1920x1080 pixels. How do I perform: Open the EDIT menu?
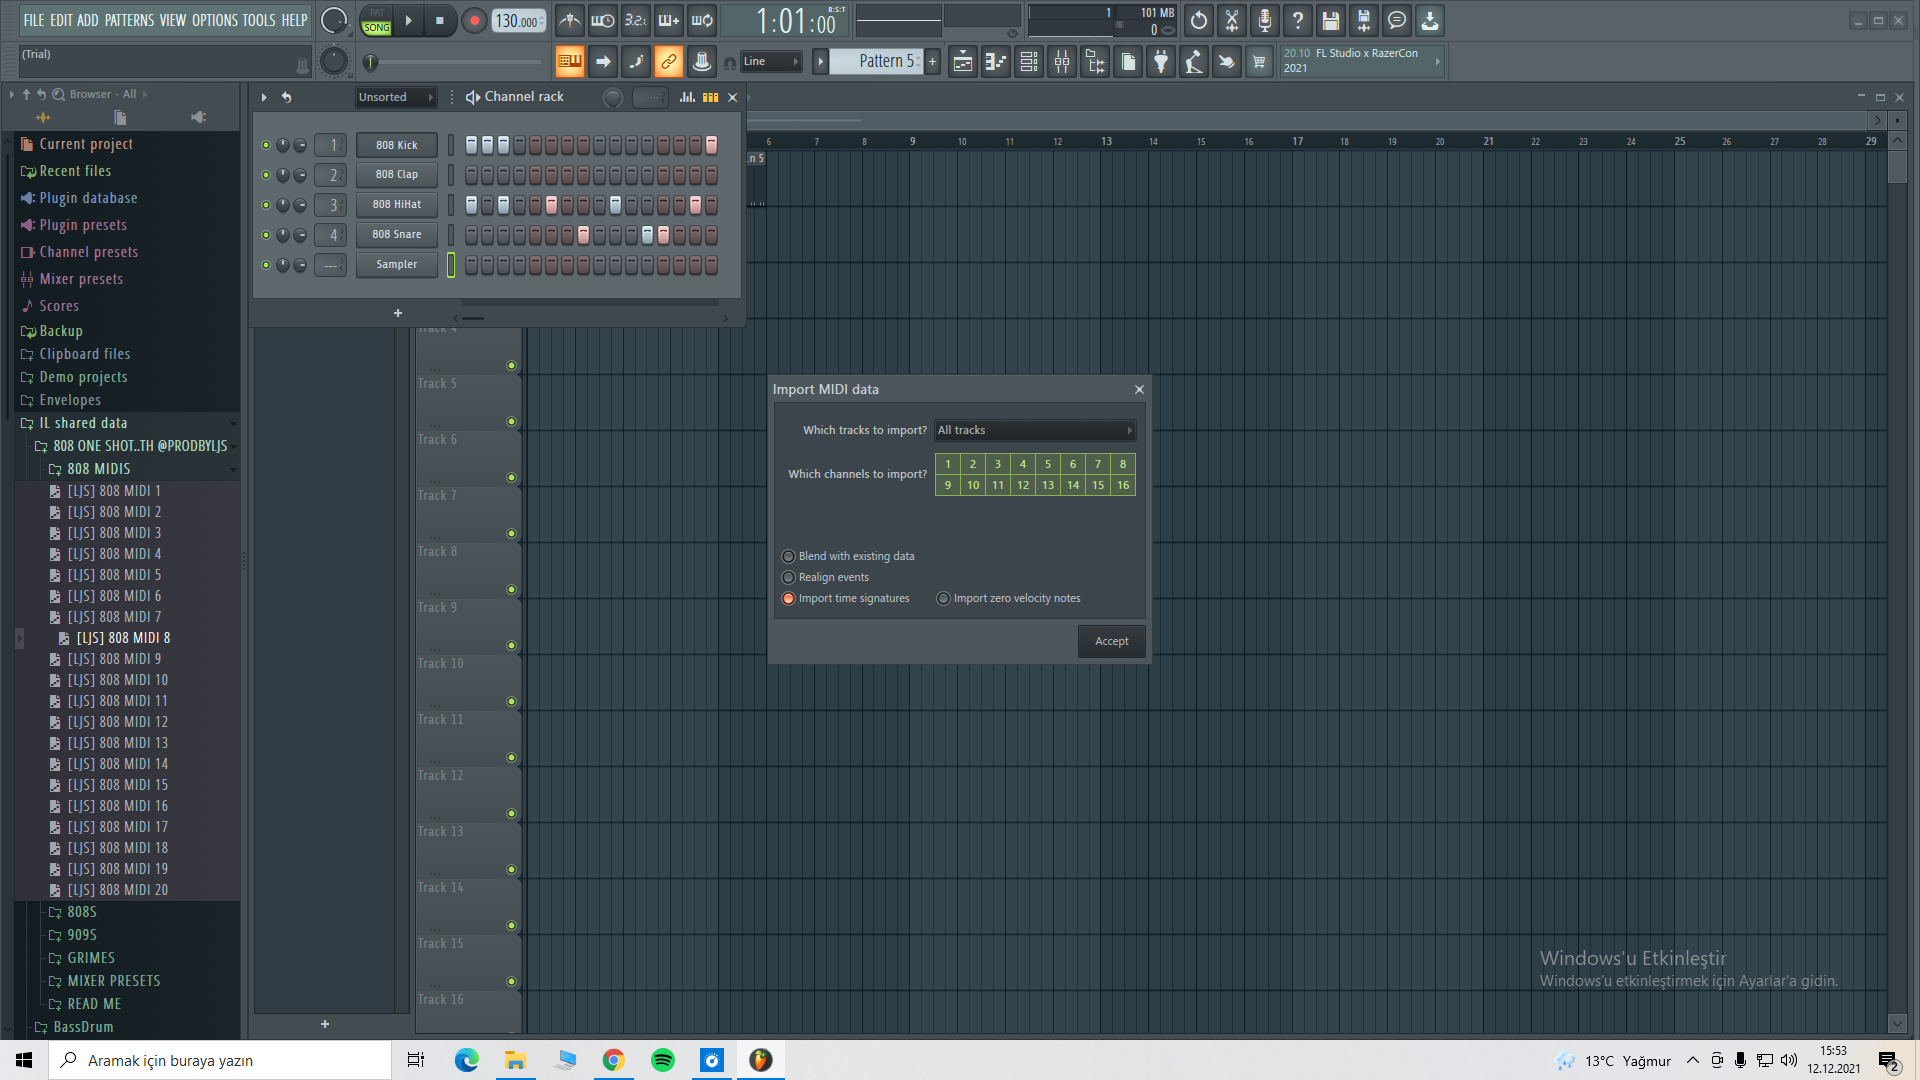point(61,20)
